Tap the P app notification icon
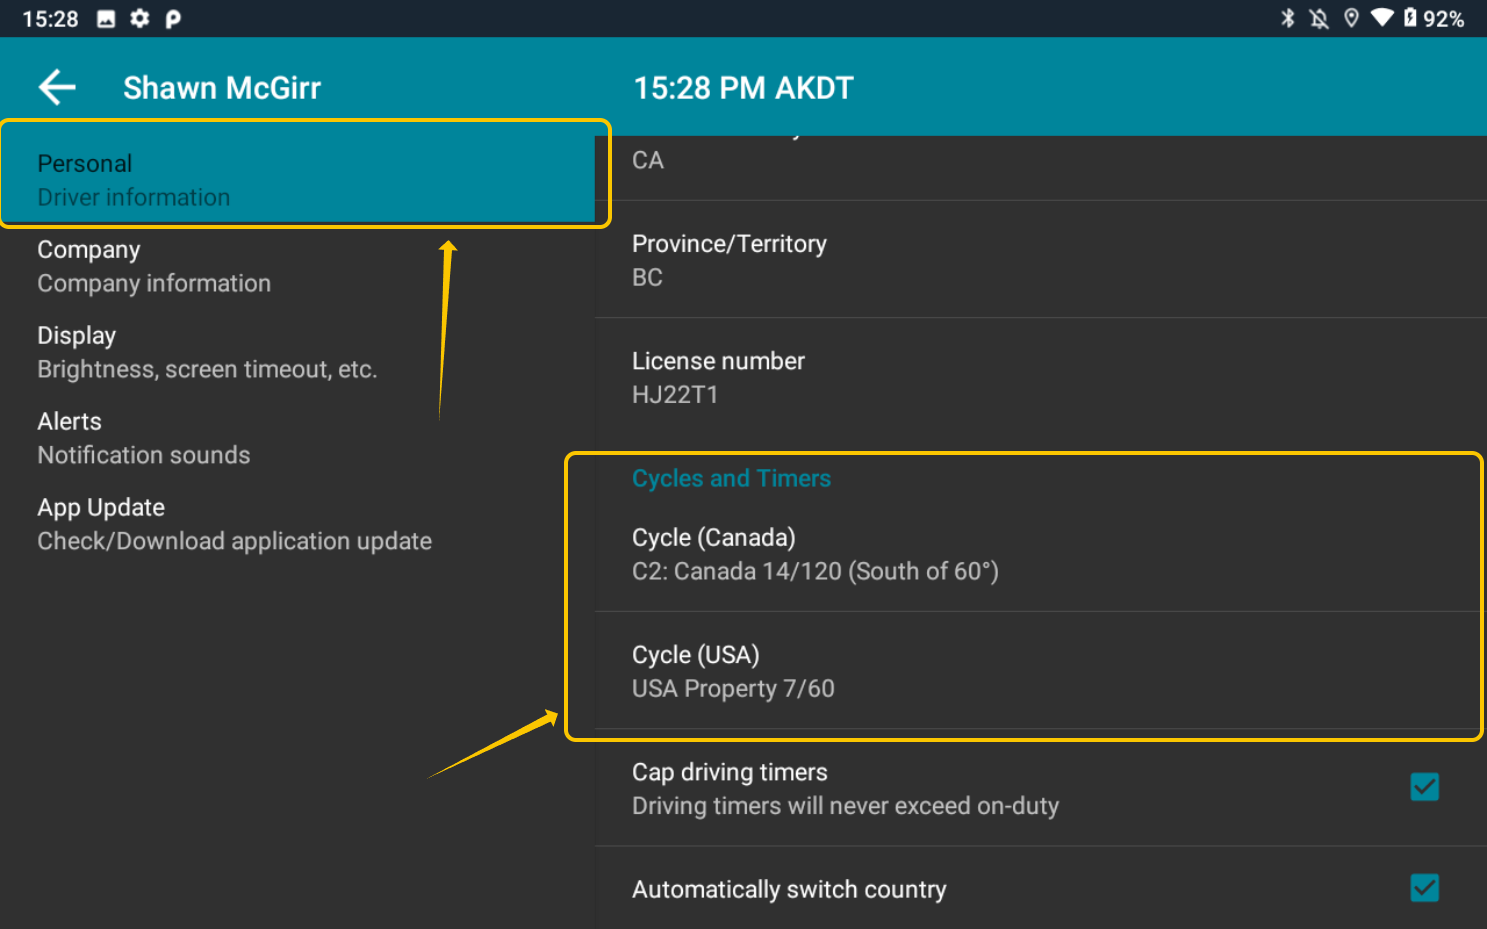The image size is (1487, 929). [173, 18]
